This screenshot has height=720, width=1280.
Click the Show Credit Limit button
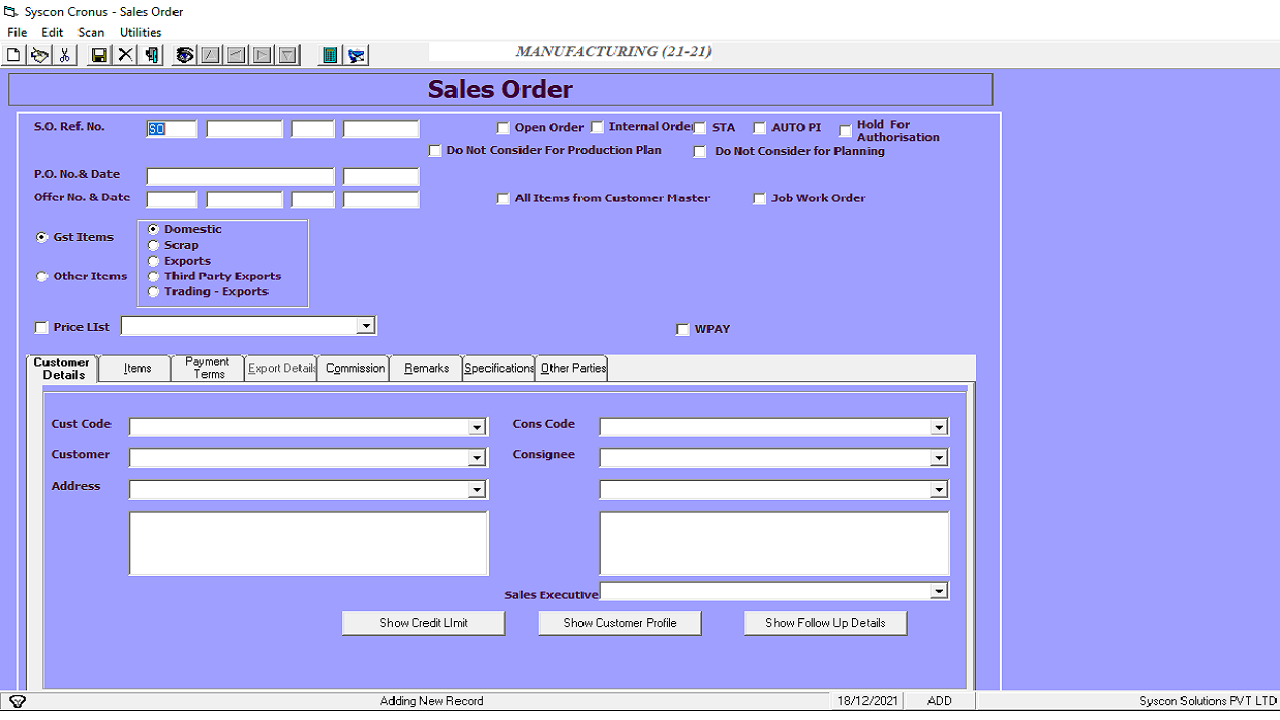coord(424,623)
